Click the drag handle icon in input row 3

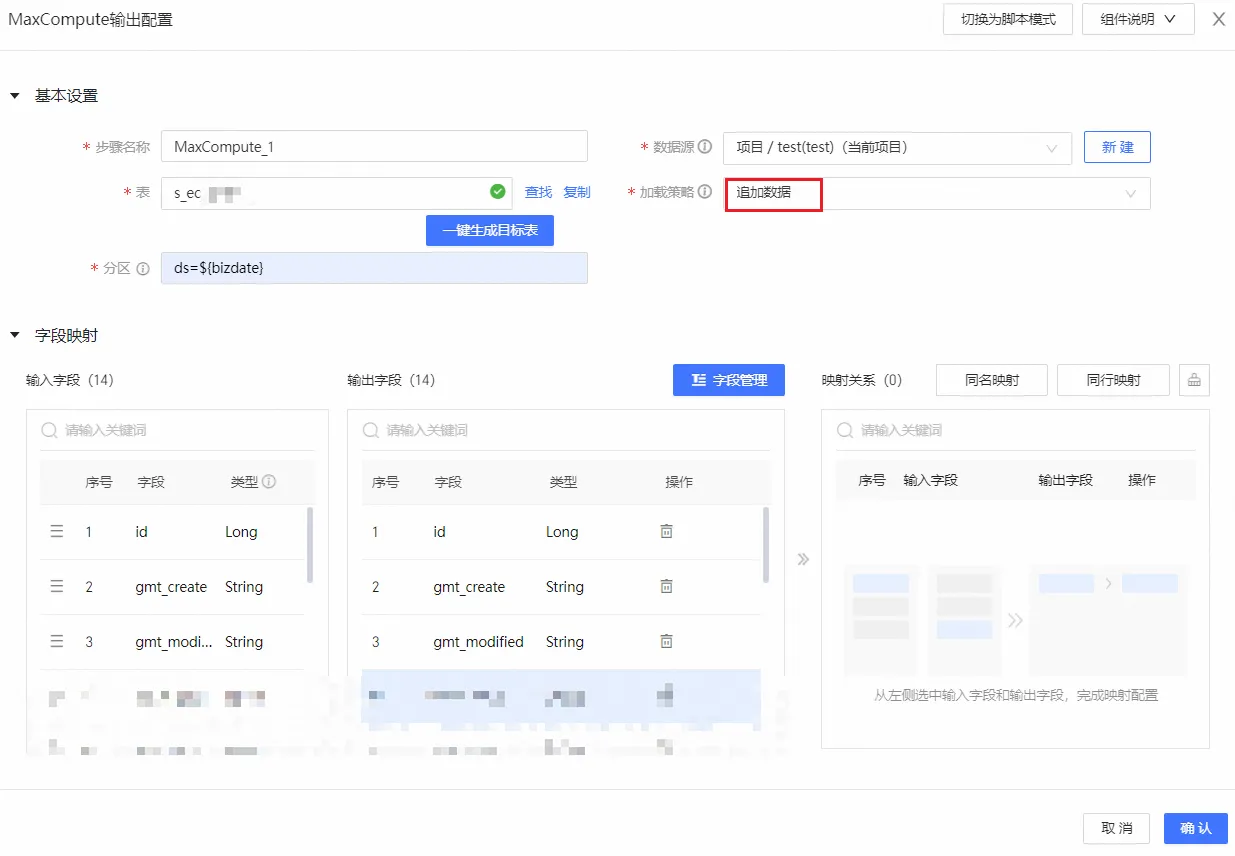57,642
